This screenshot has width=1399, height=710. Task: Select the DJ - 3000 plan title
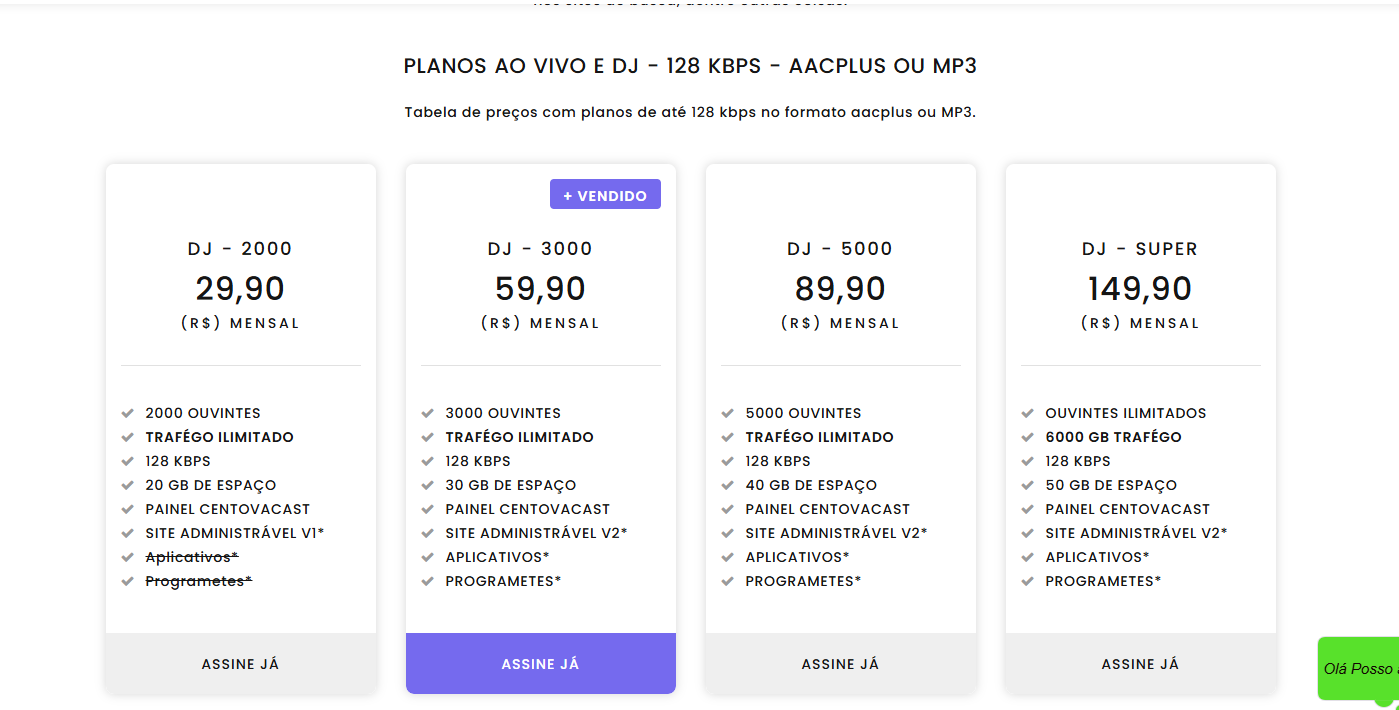[540, 249]
